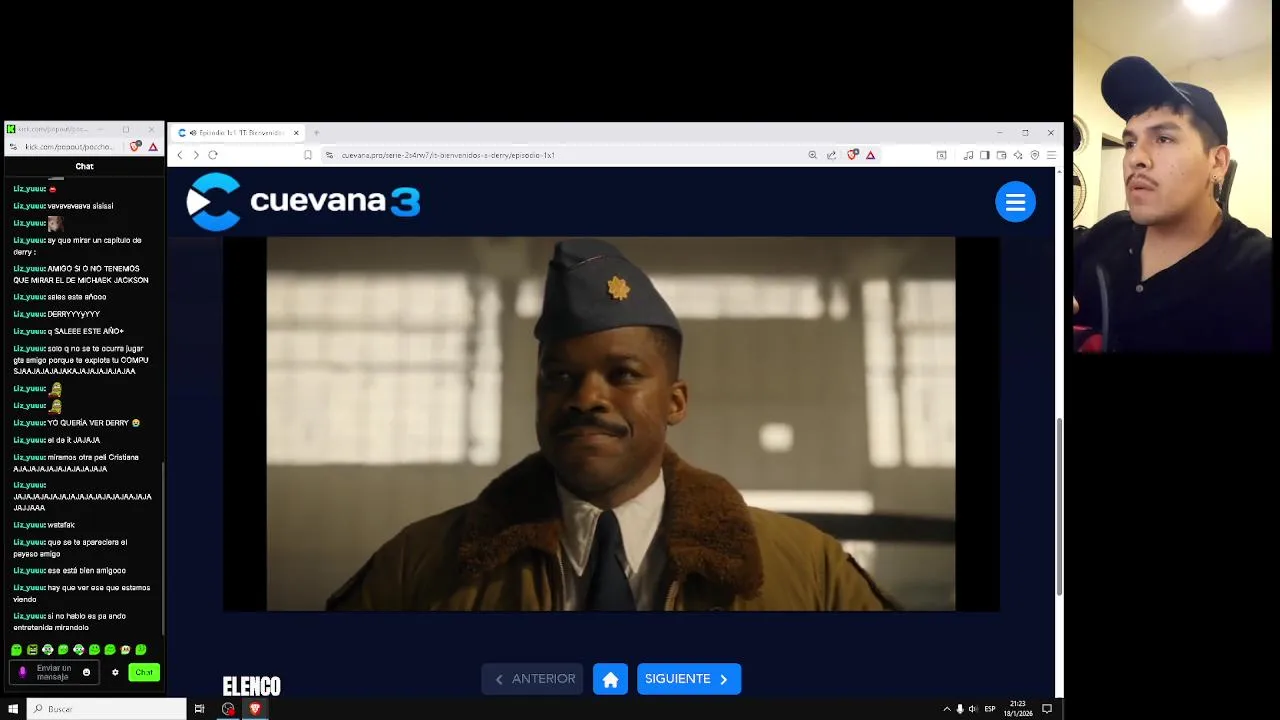Open Brave Shields lion icon in main browser
Viewport: 1280px width, 720px height.
click(852, 155)
